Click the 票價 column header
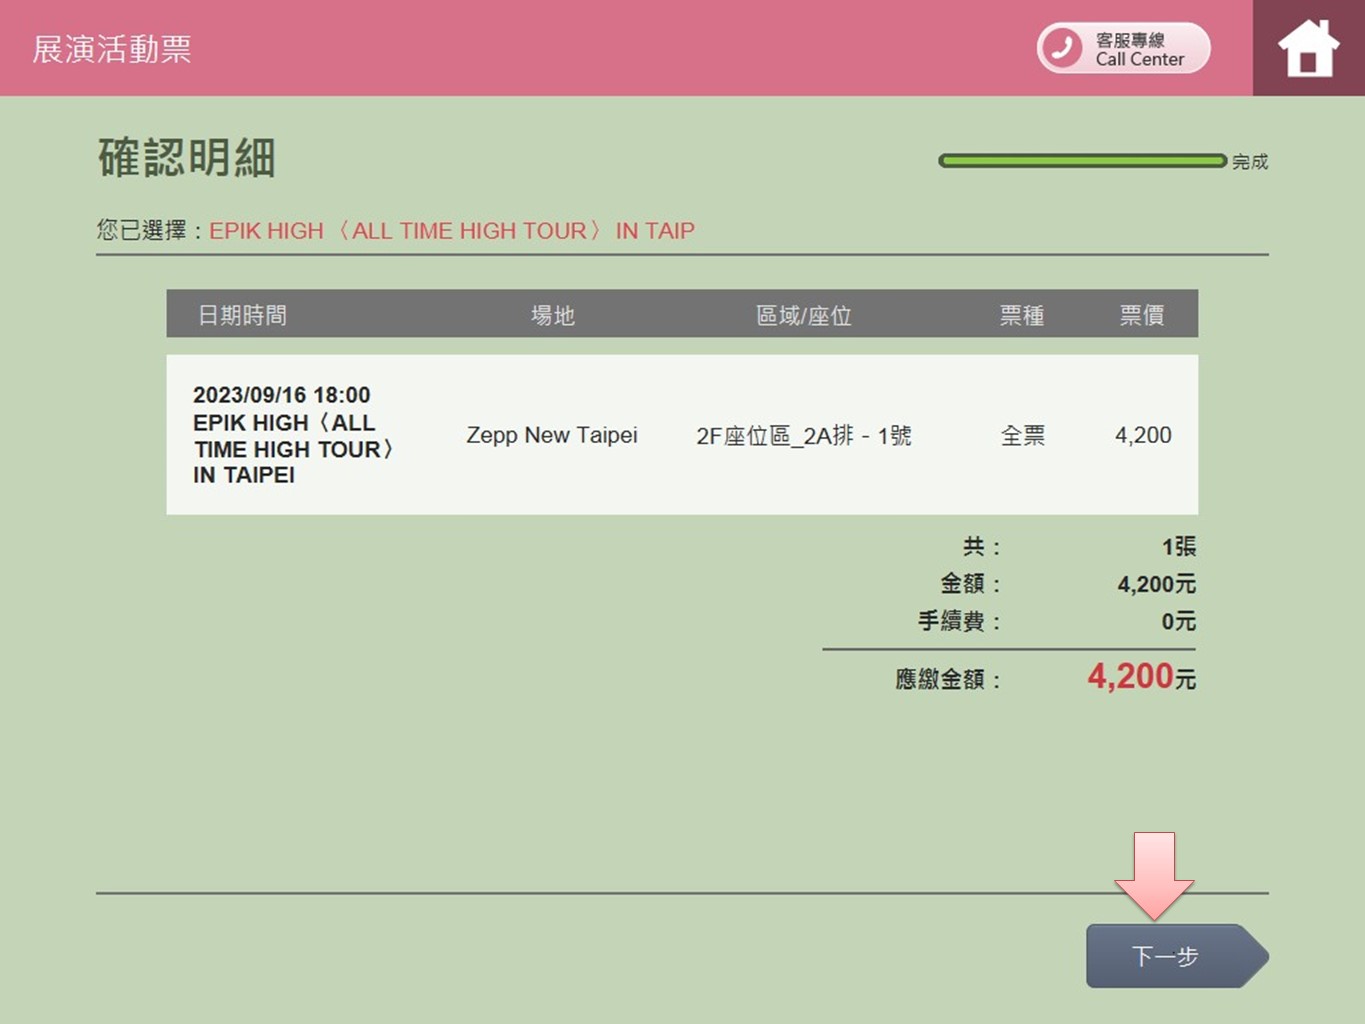Screen dimensions: 1365x1024 (1141, 315)
